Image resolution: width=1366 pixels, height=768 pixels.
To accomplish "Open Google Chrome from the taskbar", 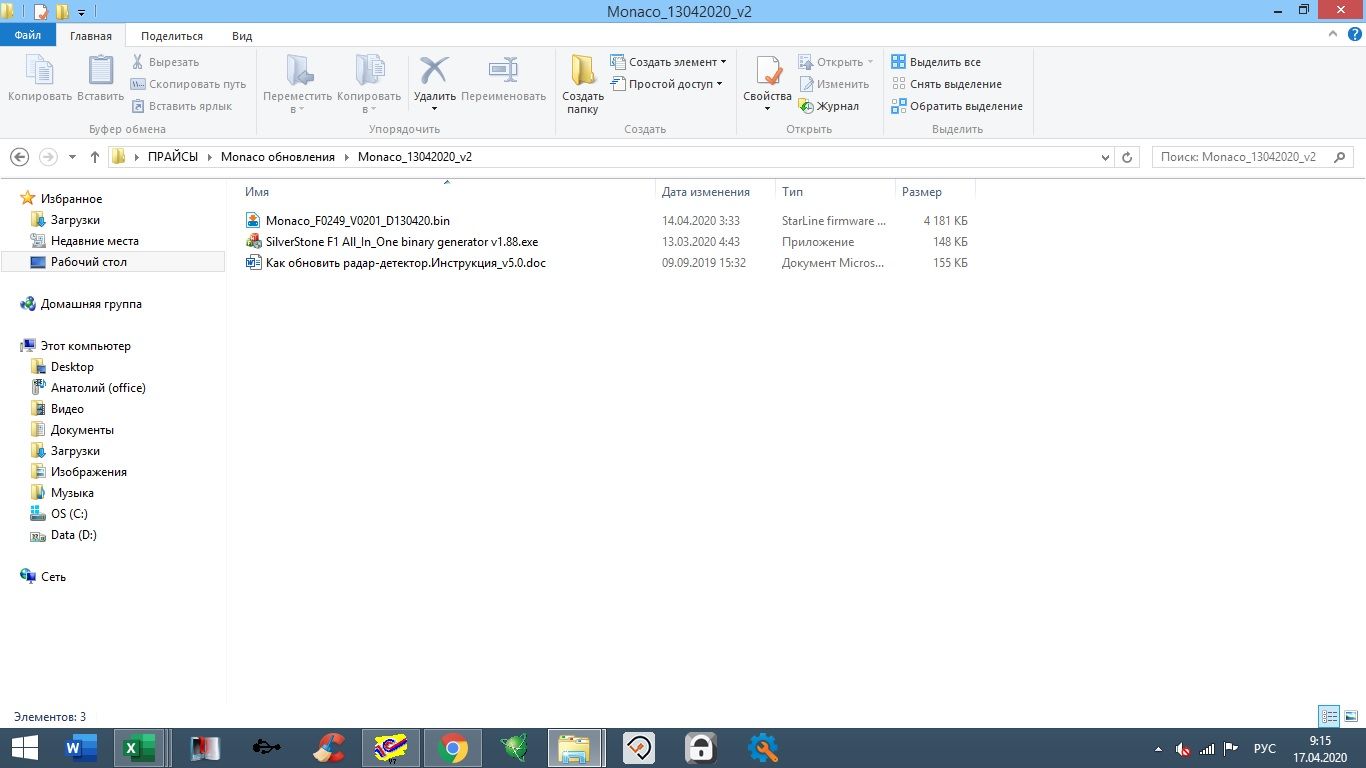I will (452, 748).
